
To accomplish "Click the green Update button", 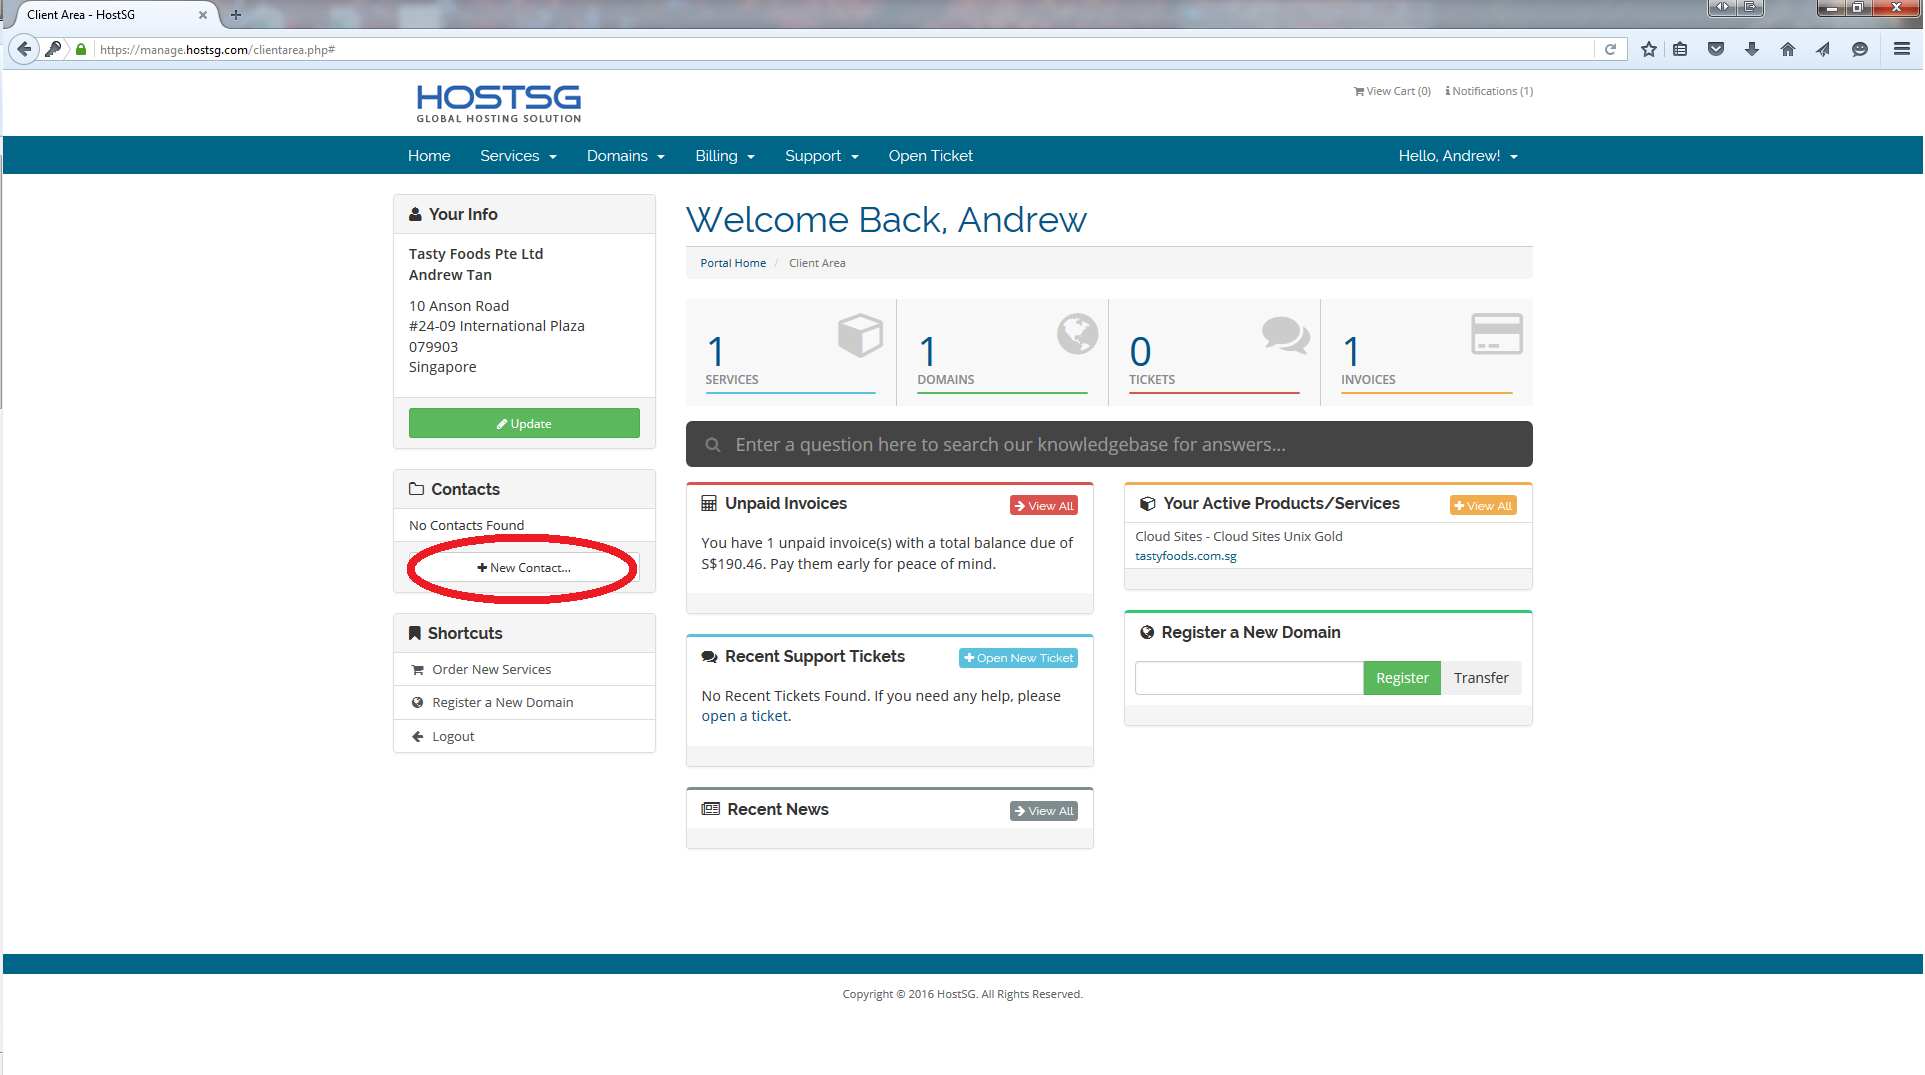I will tap(524, 423).
